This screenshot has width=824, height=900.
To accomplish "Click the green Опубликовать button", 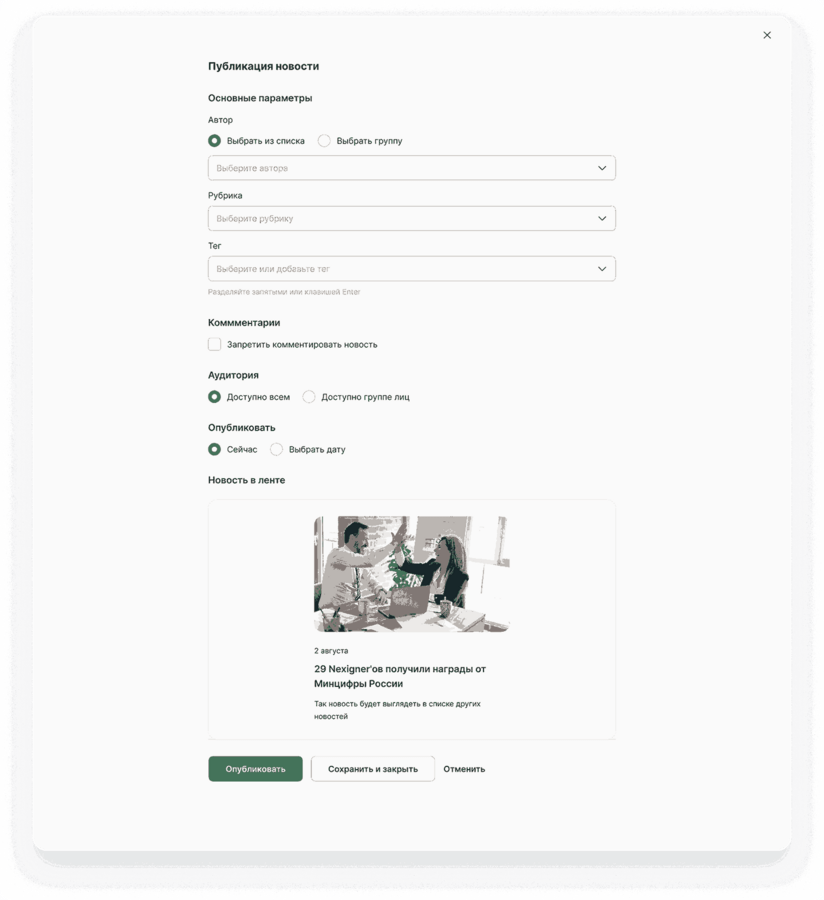I will click(255, 769).
